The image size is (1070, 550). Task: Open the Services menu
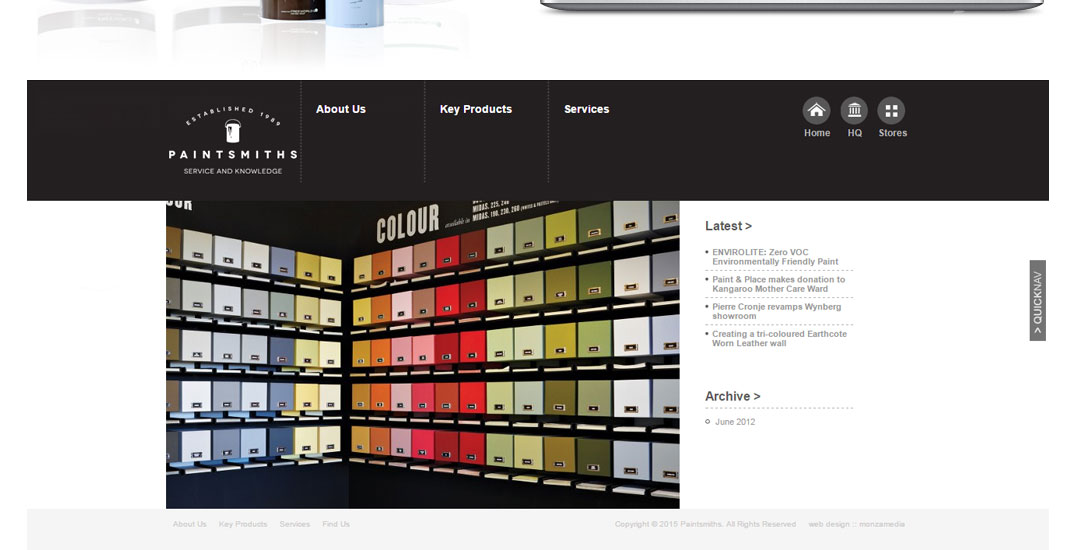(586, 109)
